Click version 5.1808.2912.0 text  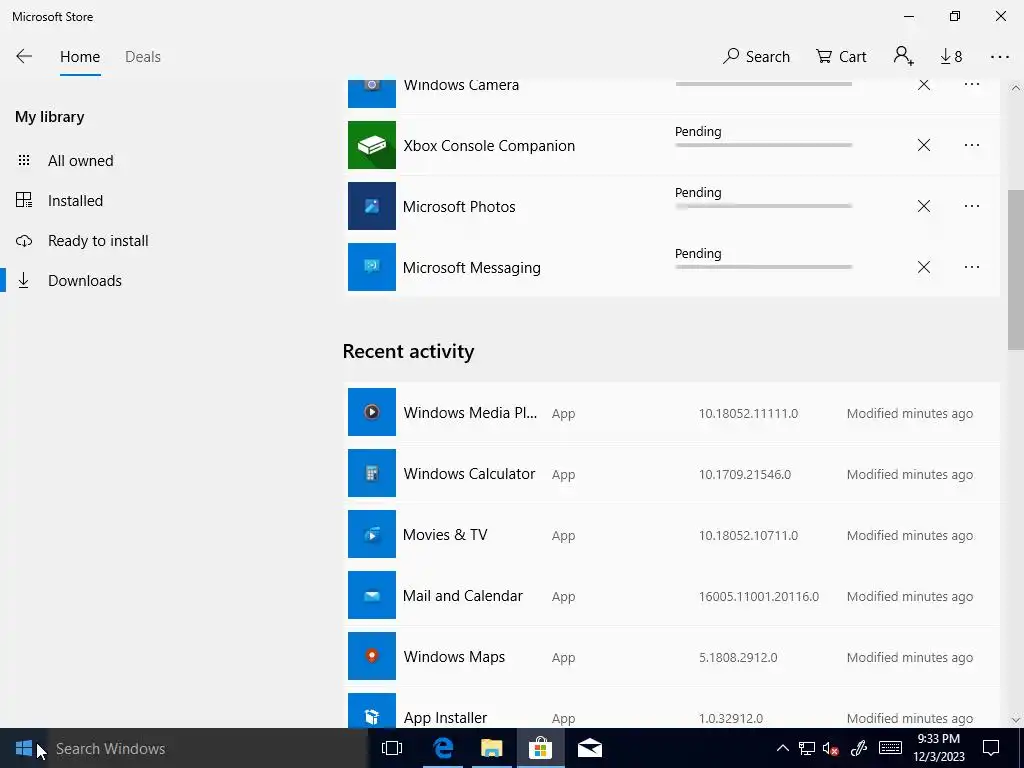pos(738,658)
